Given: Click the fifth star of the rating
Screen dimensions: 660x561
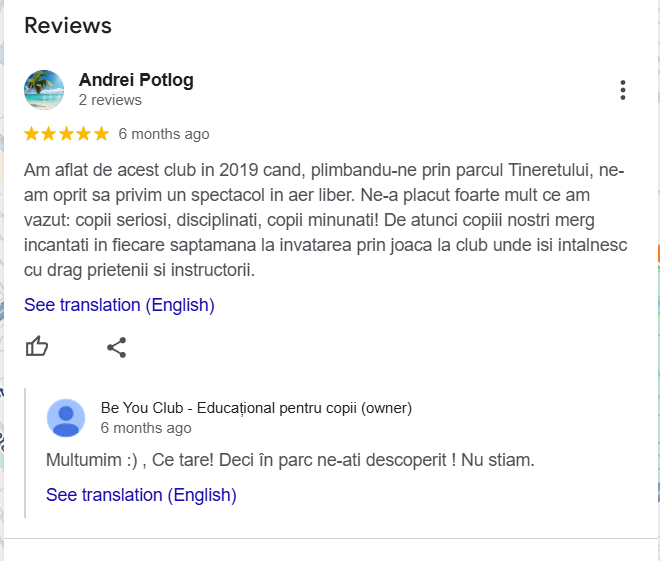Looking at the screenshot, I should point(100,134).
